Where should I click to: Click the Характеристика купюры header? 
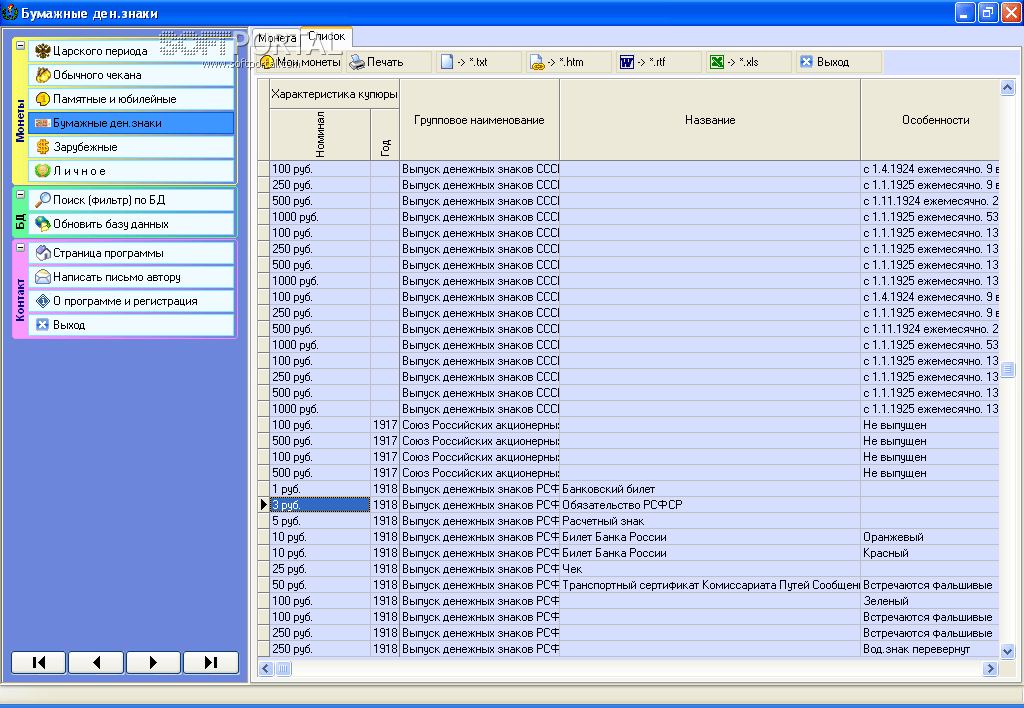point(334,94)
